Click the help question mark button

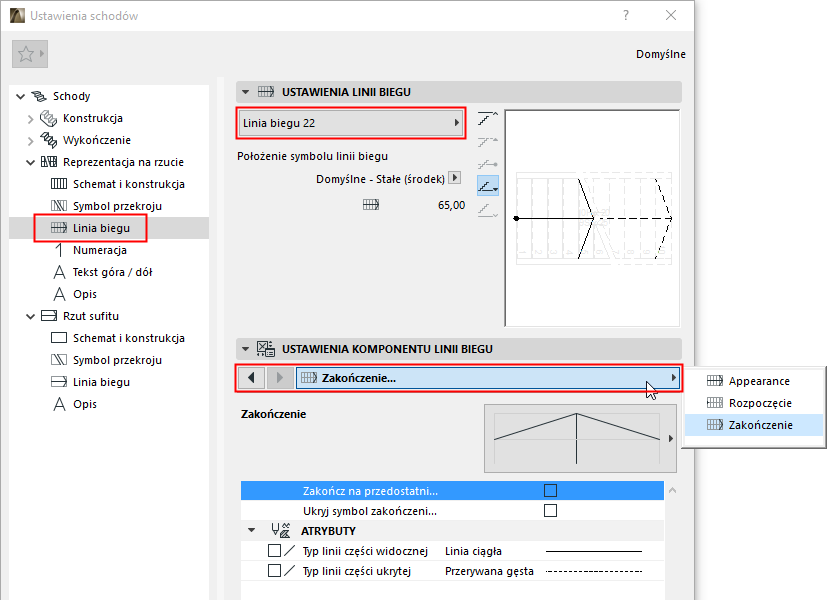tap(626, 15)
